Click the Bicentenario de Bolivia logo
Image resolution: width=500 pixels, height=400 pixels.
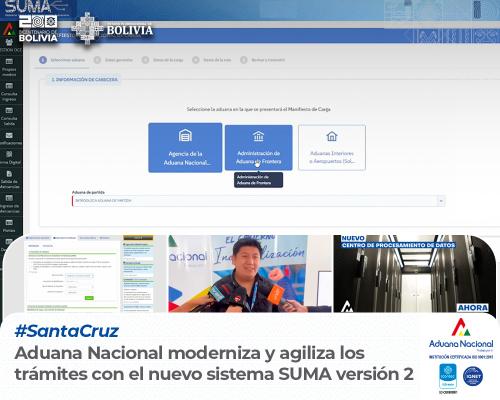38,29
